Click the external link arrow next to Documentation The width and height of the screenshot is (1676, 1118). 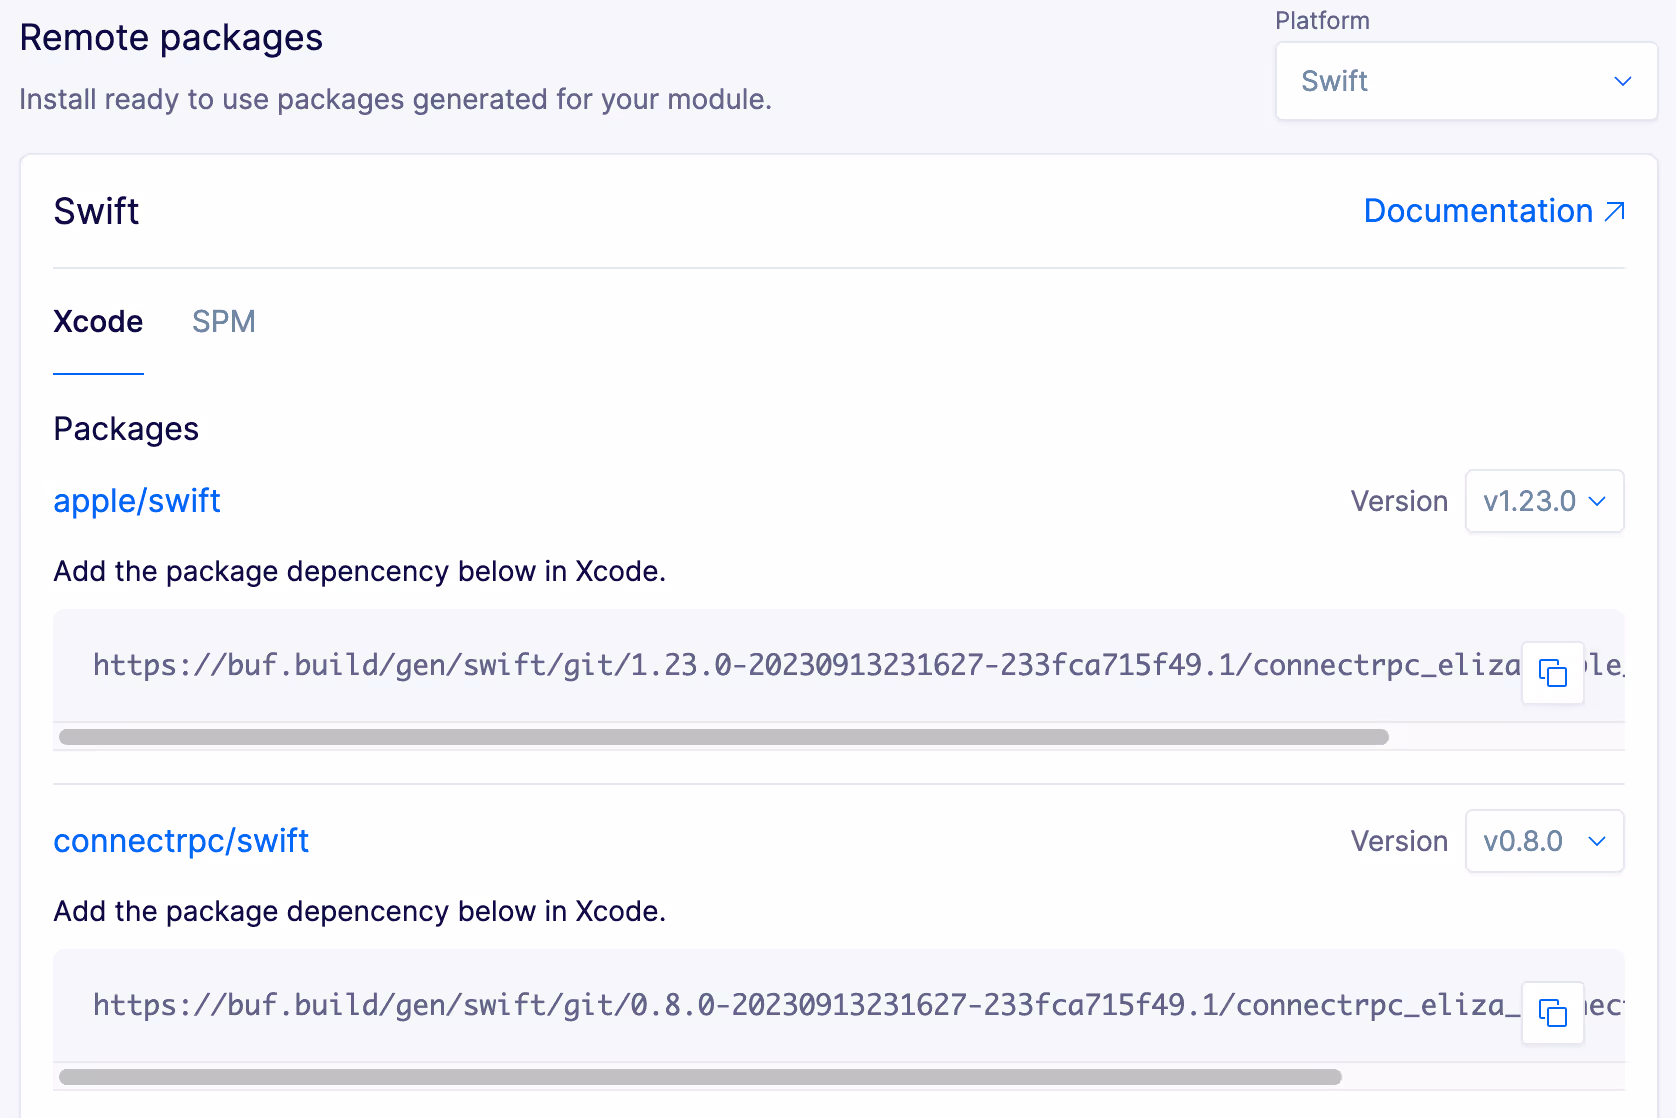(1614, 211)
